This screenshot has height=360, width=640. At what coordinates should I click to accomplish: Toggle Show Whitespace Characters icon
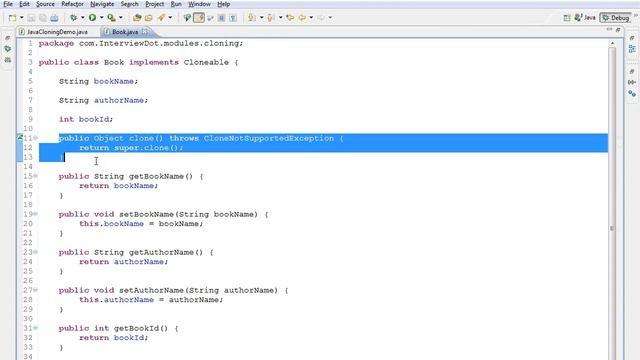pyautogui.click(x=233, y=18)
